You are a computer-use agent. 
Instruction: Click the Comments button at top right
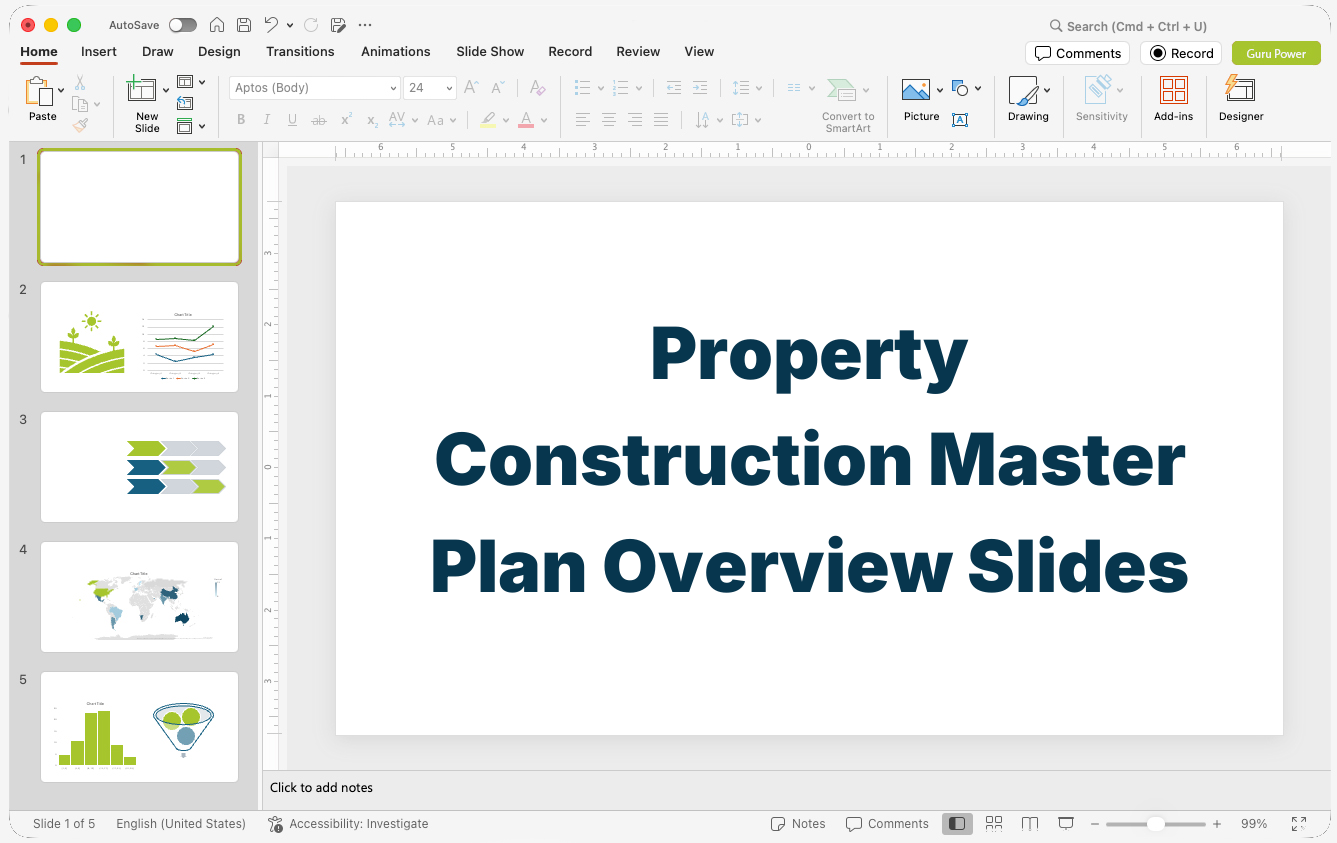pyautogui.click(x=1077, y=53)
